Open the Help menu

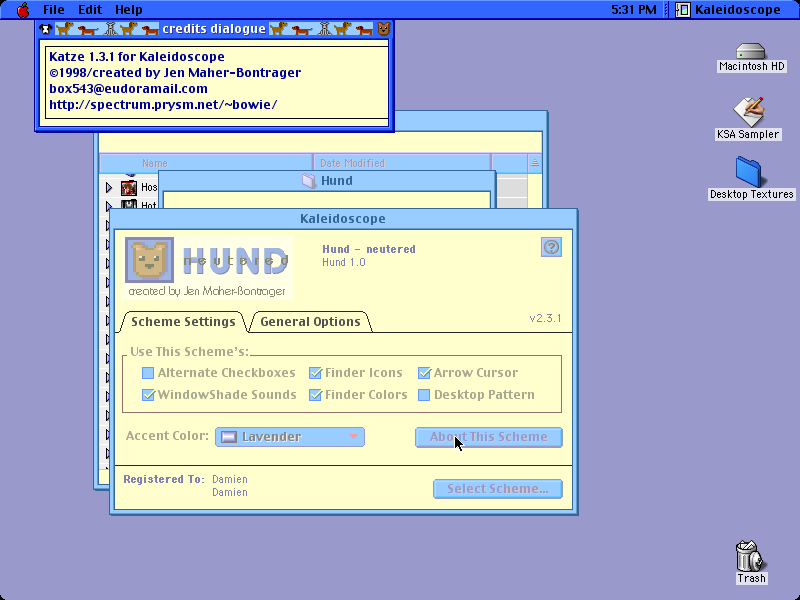tap(129, 10)
